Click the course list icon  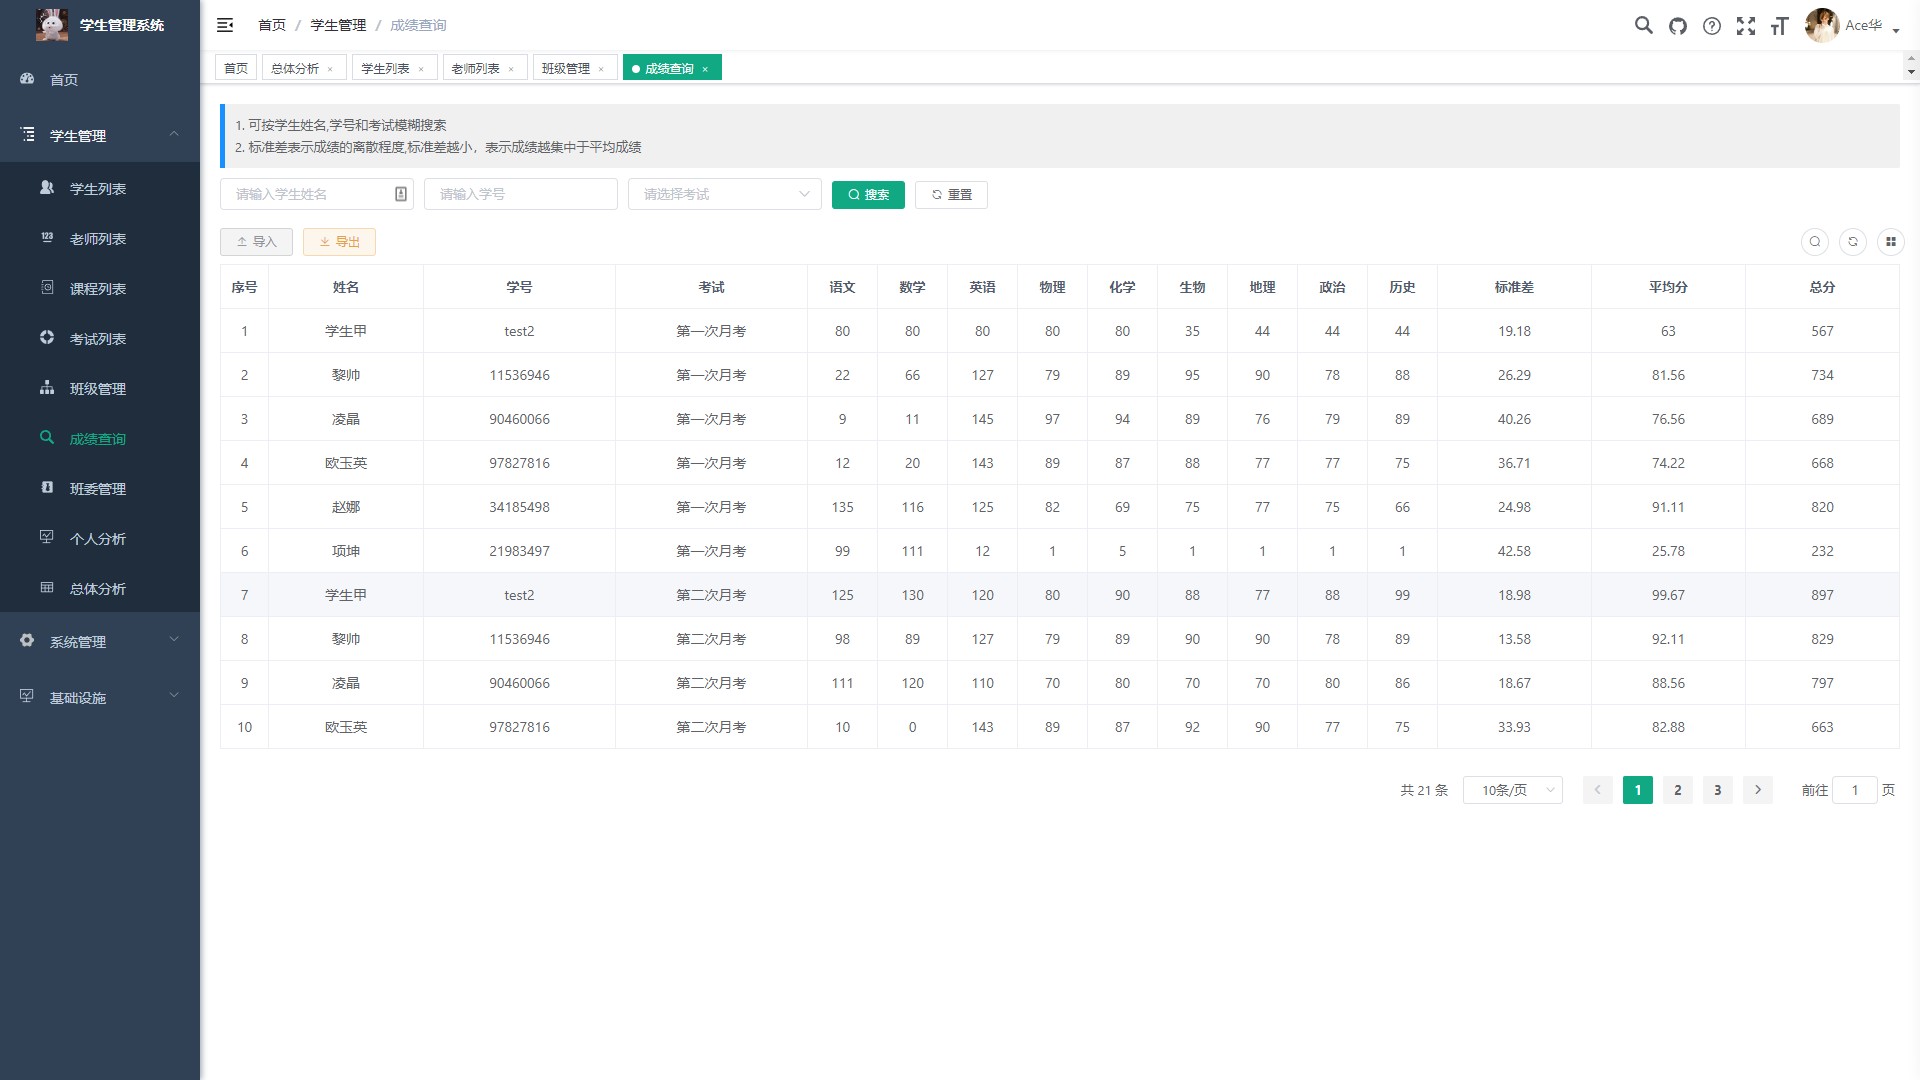pos(47,288)
